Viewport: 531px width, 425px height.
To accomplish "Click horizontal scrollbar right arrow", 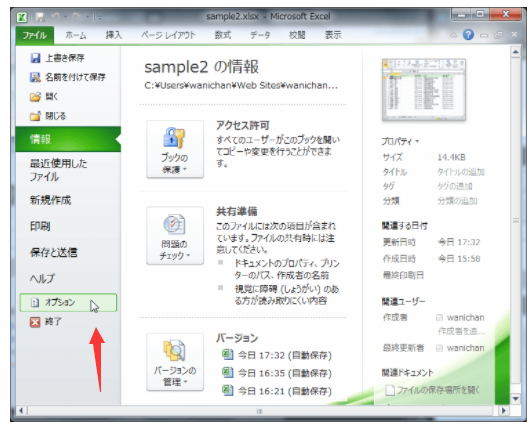I will 504,411.
